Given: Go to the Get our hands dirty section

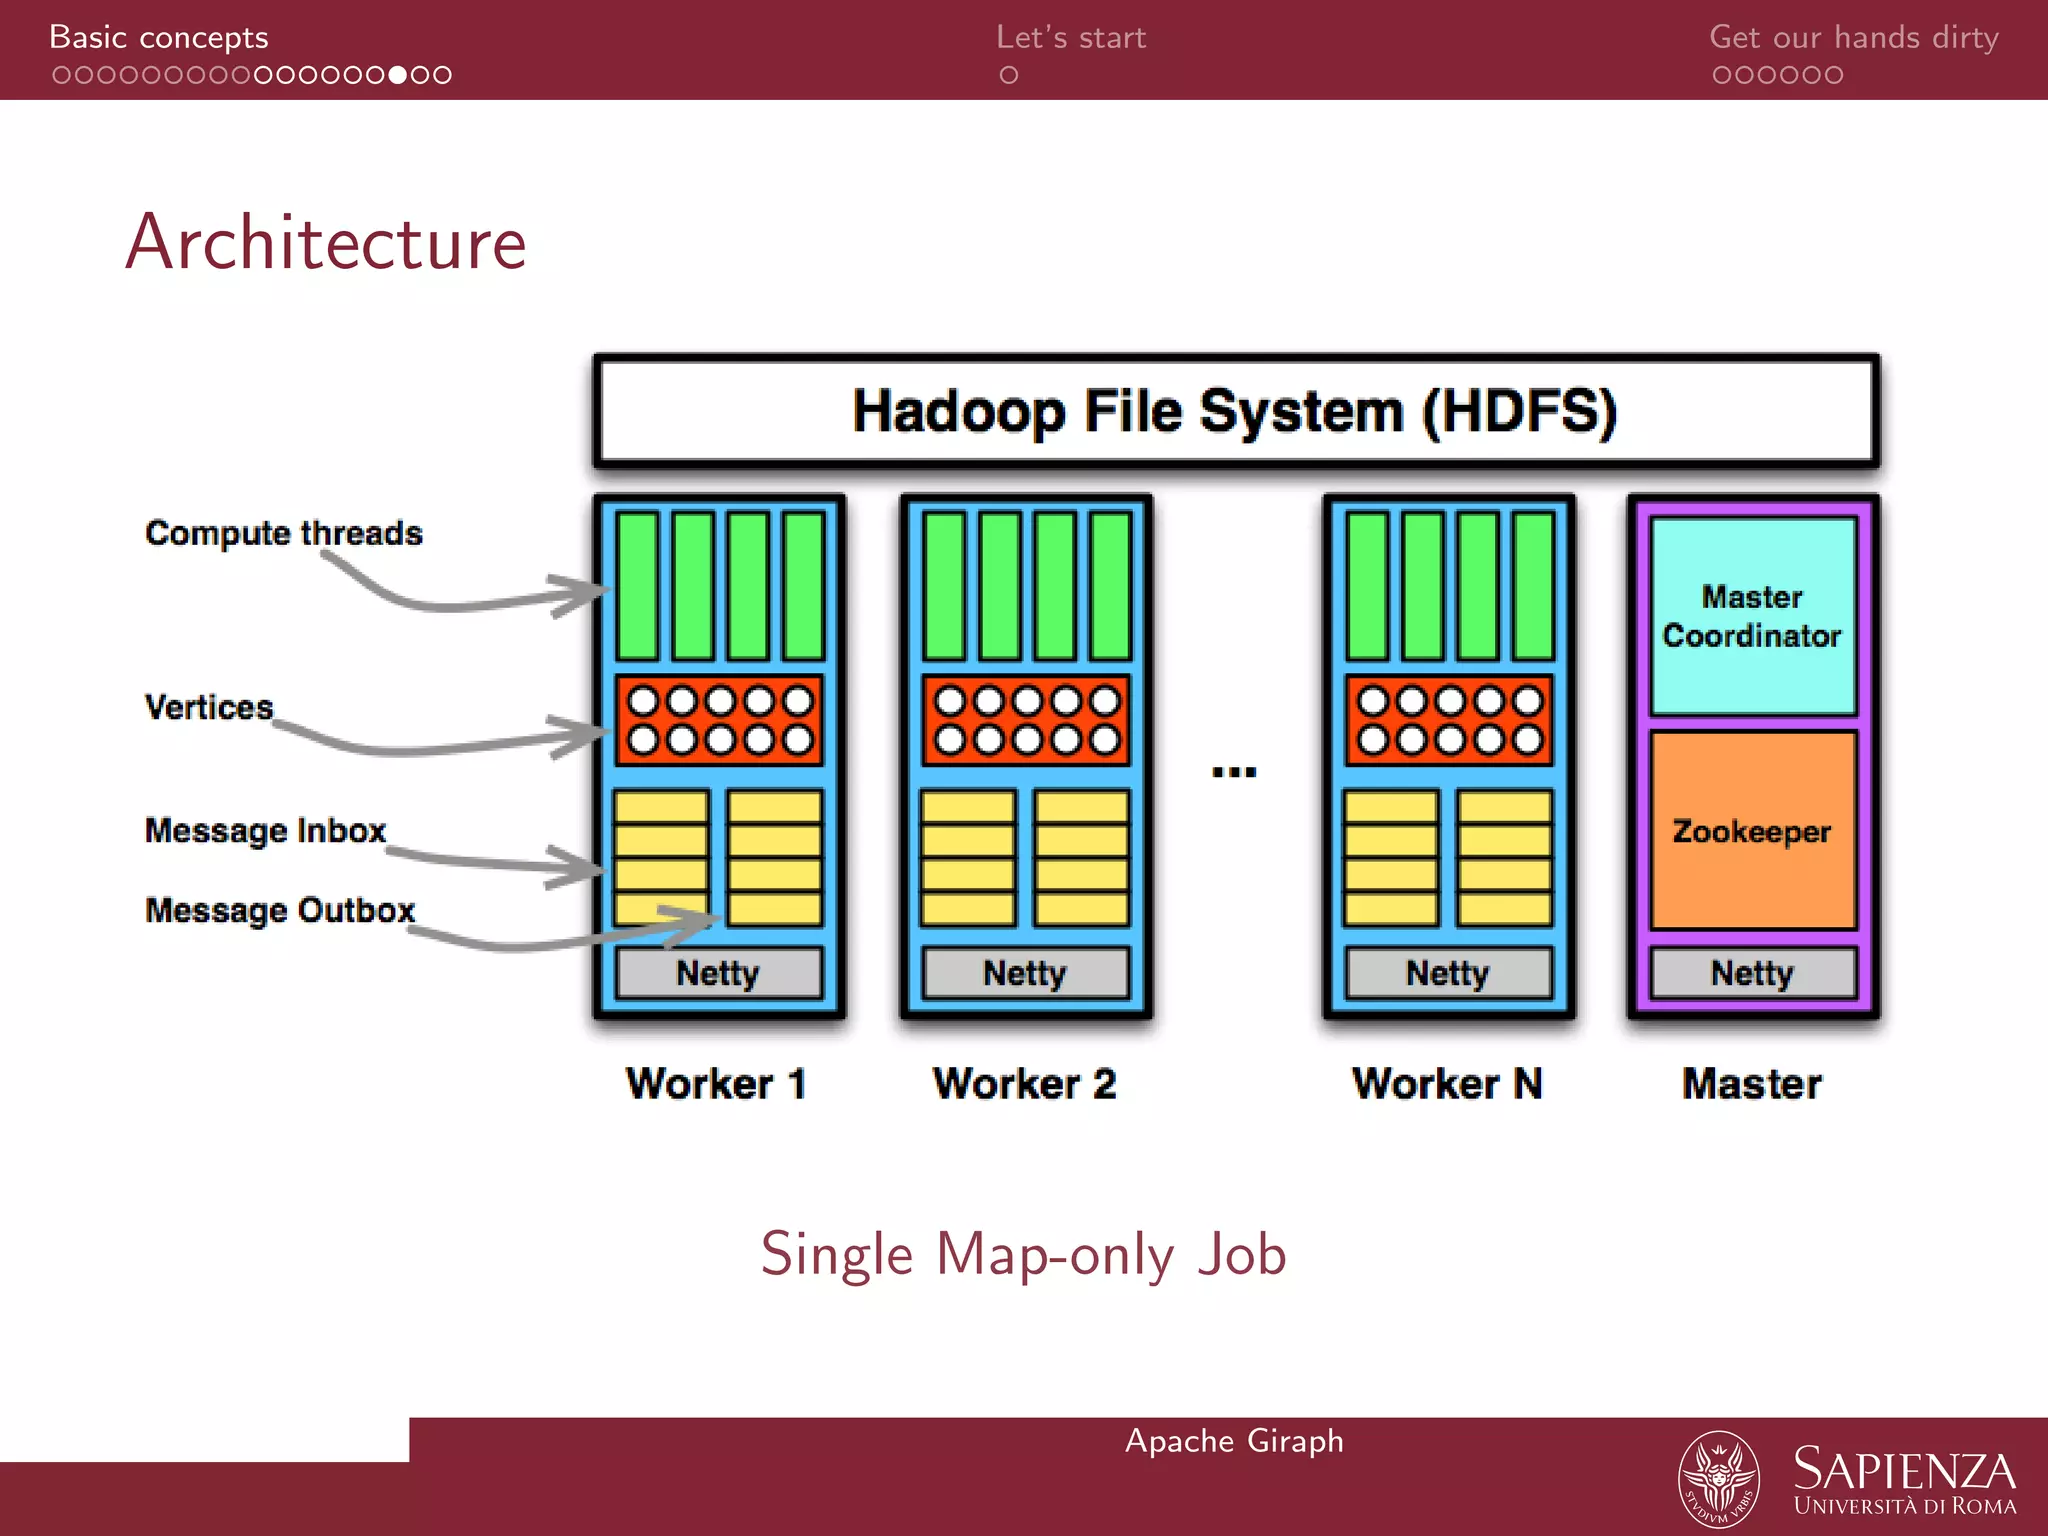Looking at the screenshot, I should (x=1853, y=37).
